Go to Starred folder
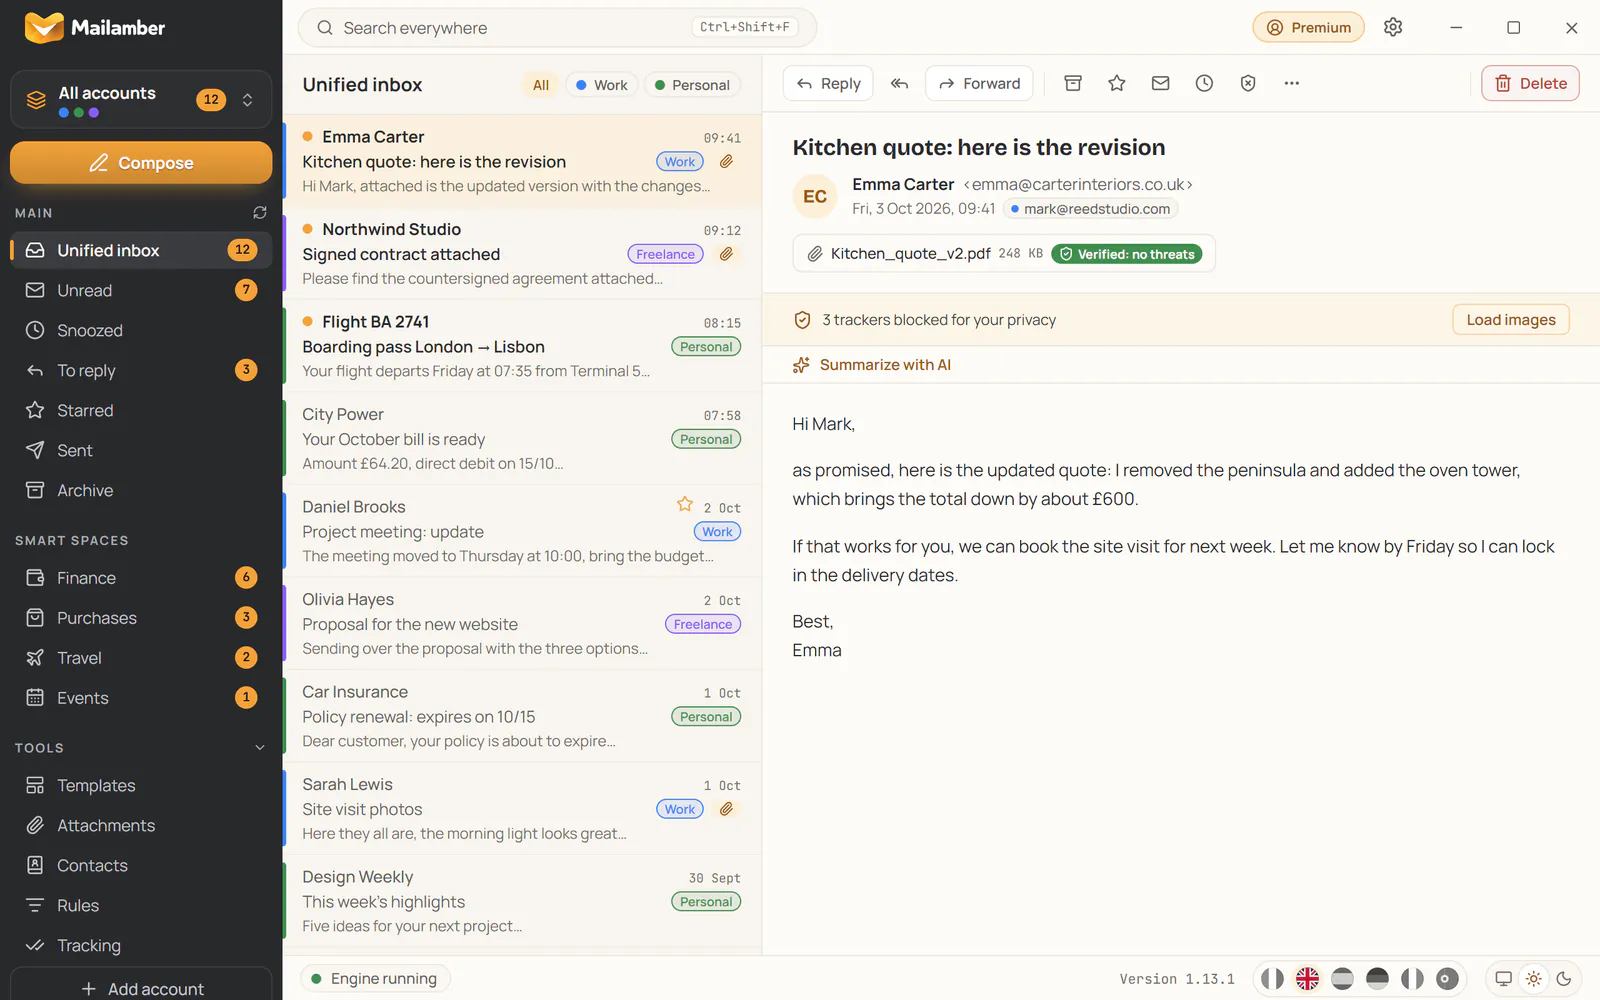 pos(141,410)
